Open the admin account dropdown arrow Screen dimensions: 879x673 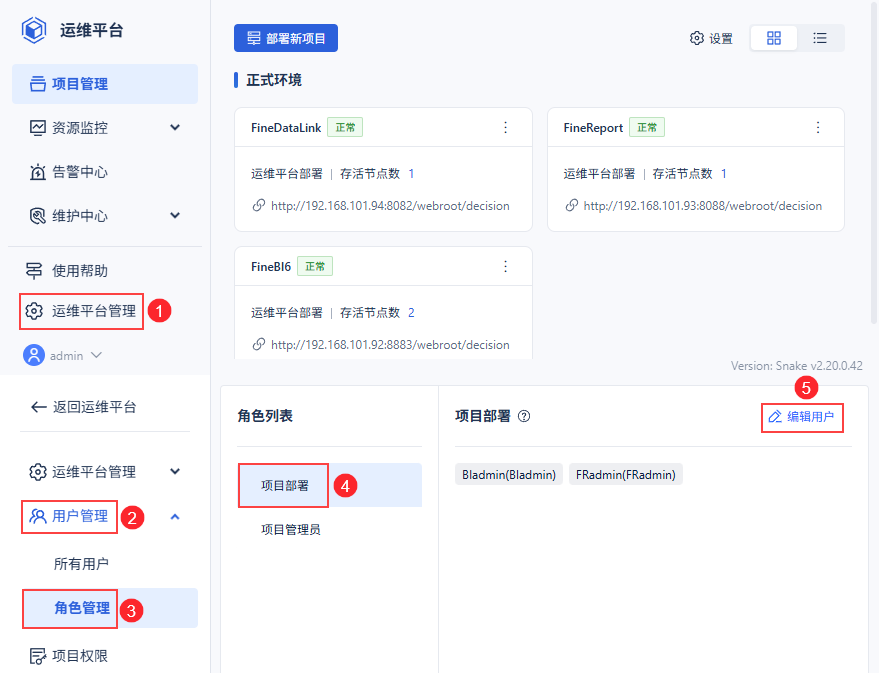[x=96, y=355]
